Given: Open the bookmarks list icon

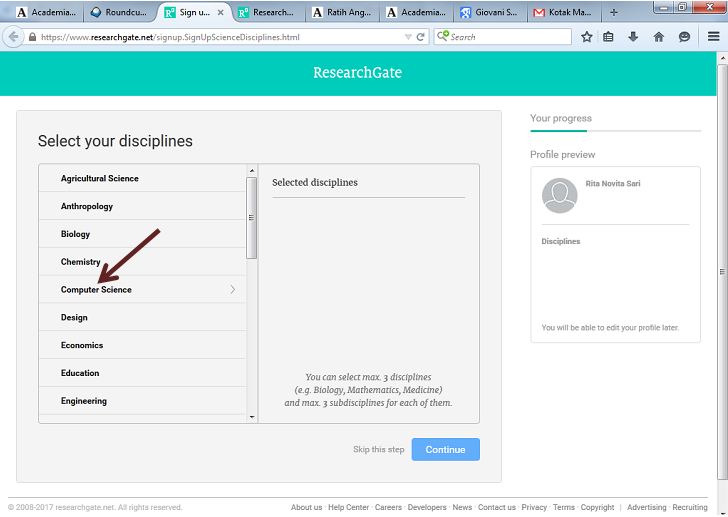Looking at the screenshot, I should click(x=608, y=37).
